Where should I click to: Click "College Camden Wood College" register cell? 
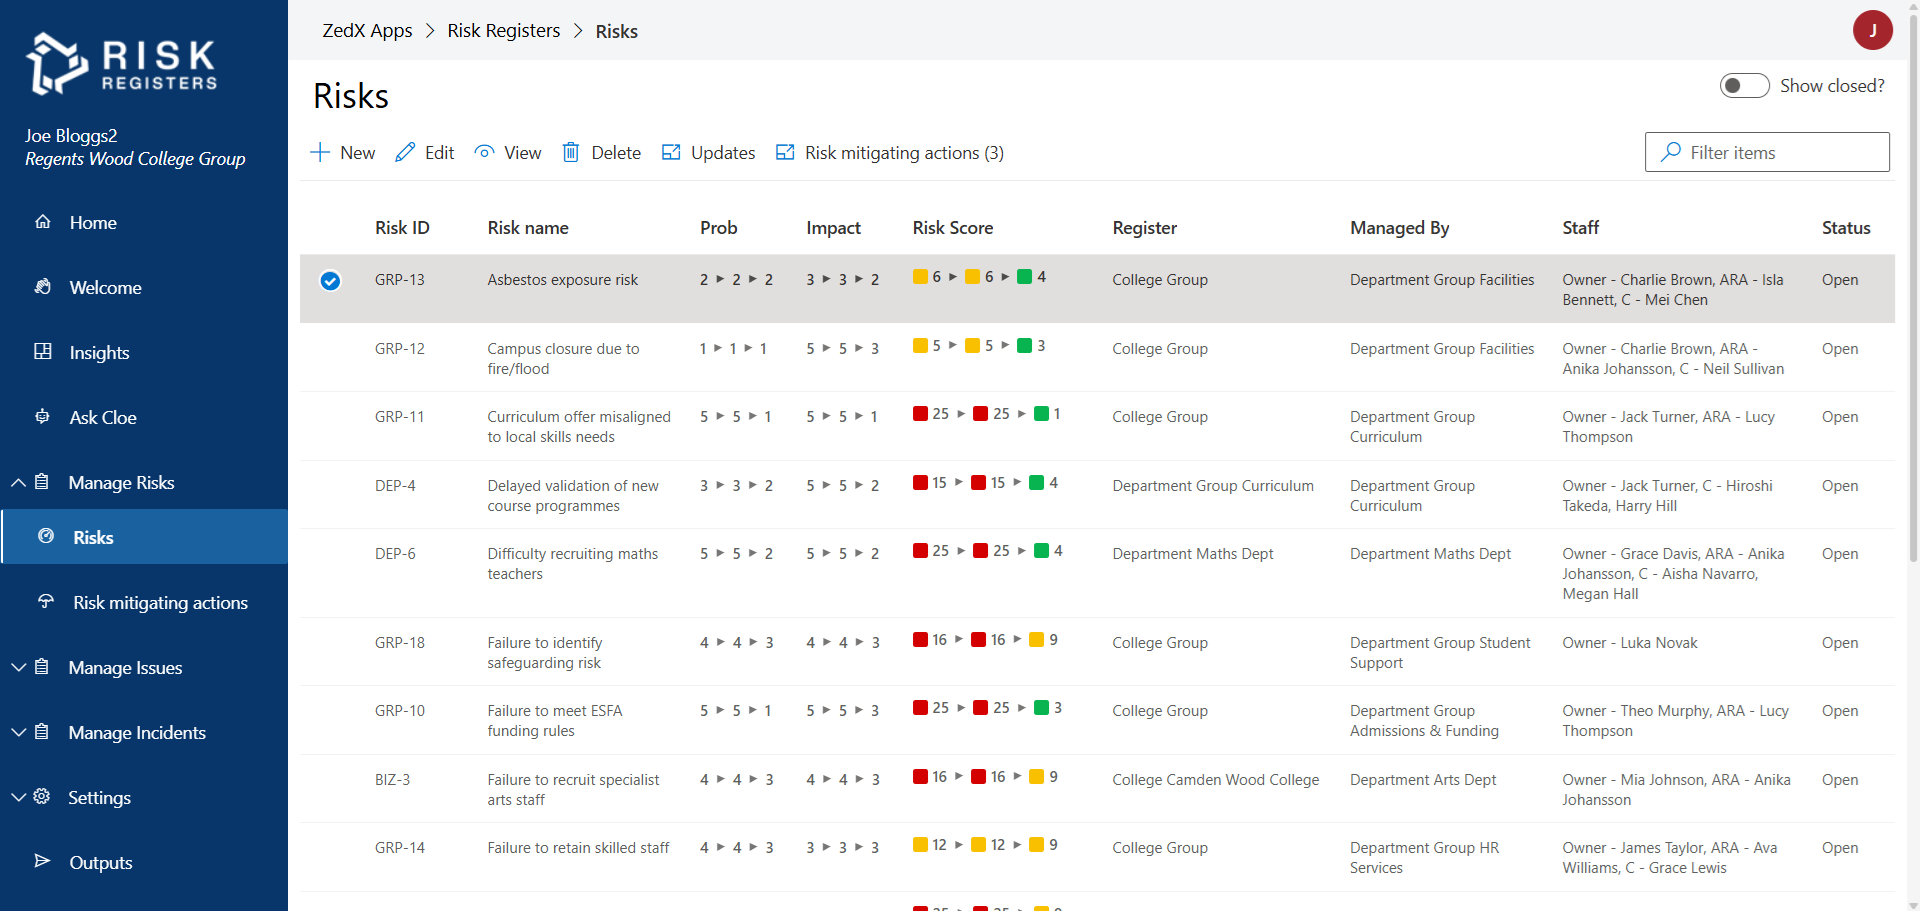[1215, 780]
